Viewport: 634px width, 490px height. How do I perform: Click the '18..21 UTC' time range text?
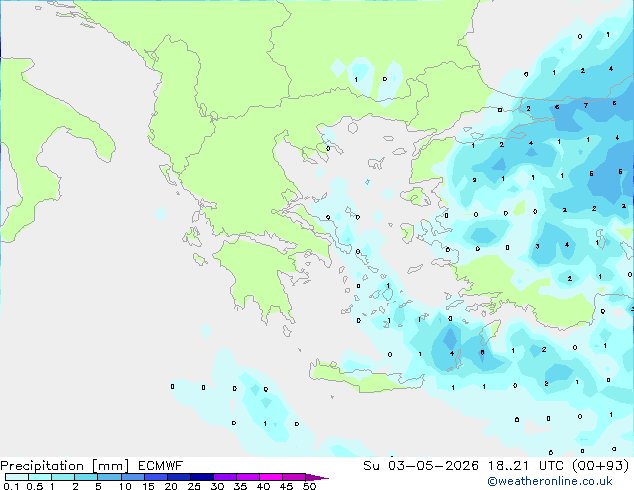526,466
